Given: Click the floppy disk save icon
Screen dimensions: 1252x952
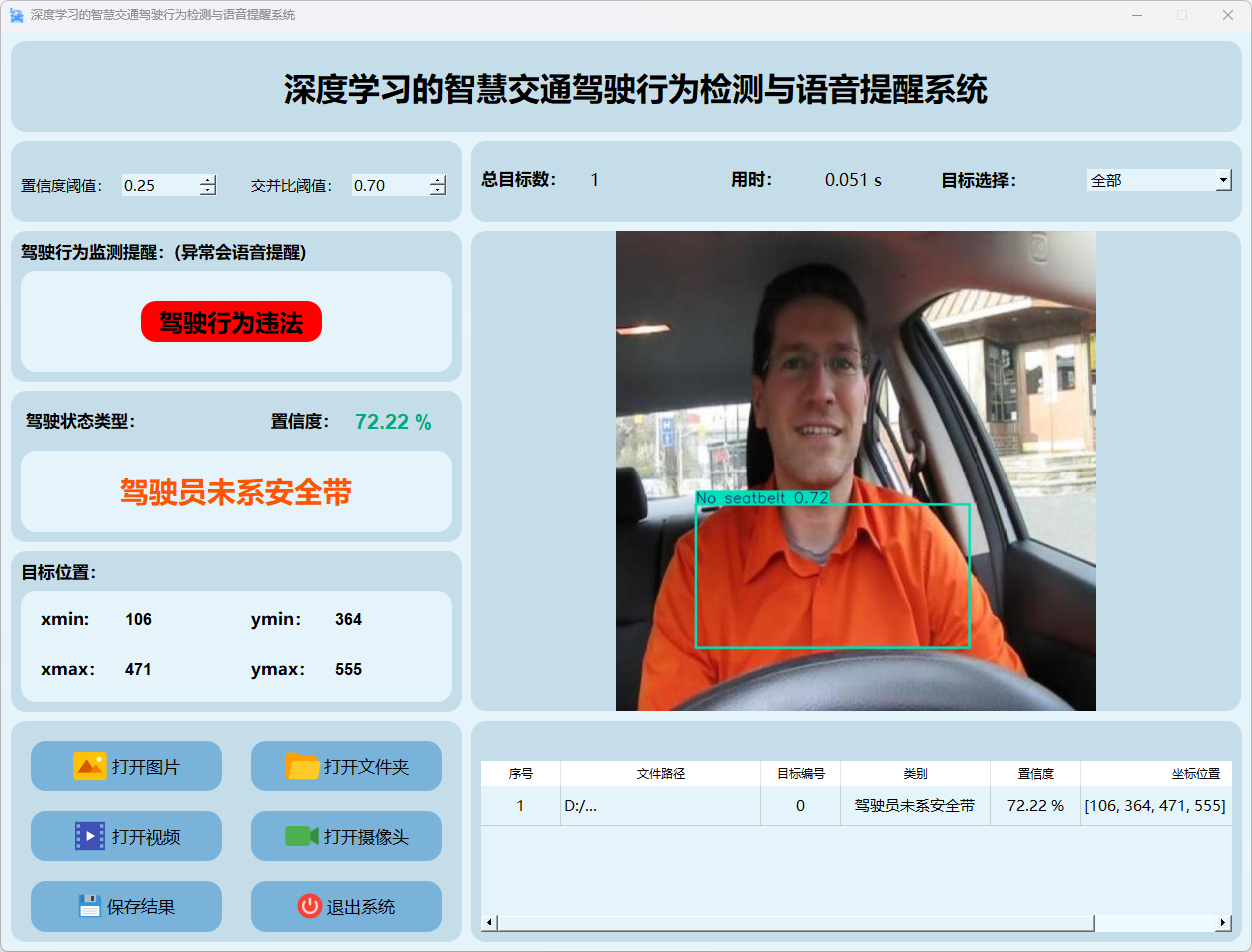Looking at the screenshot, I should 90,906.
